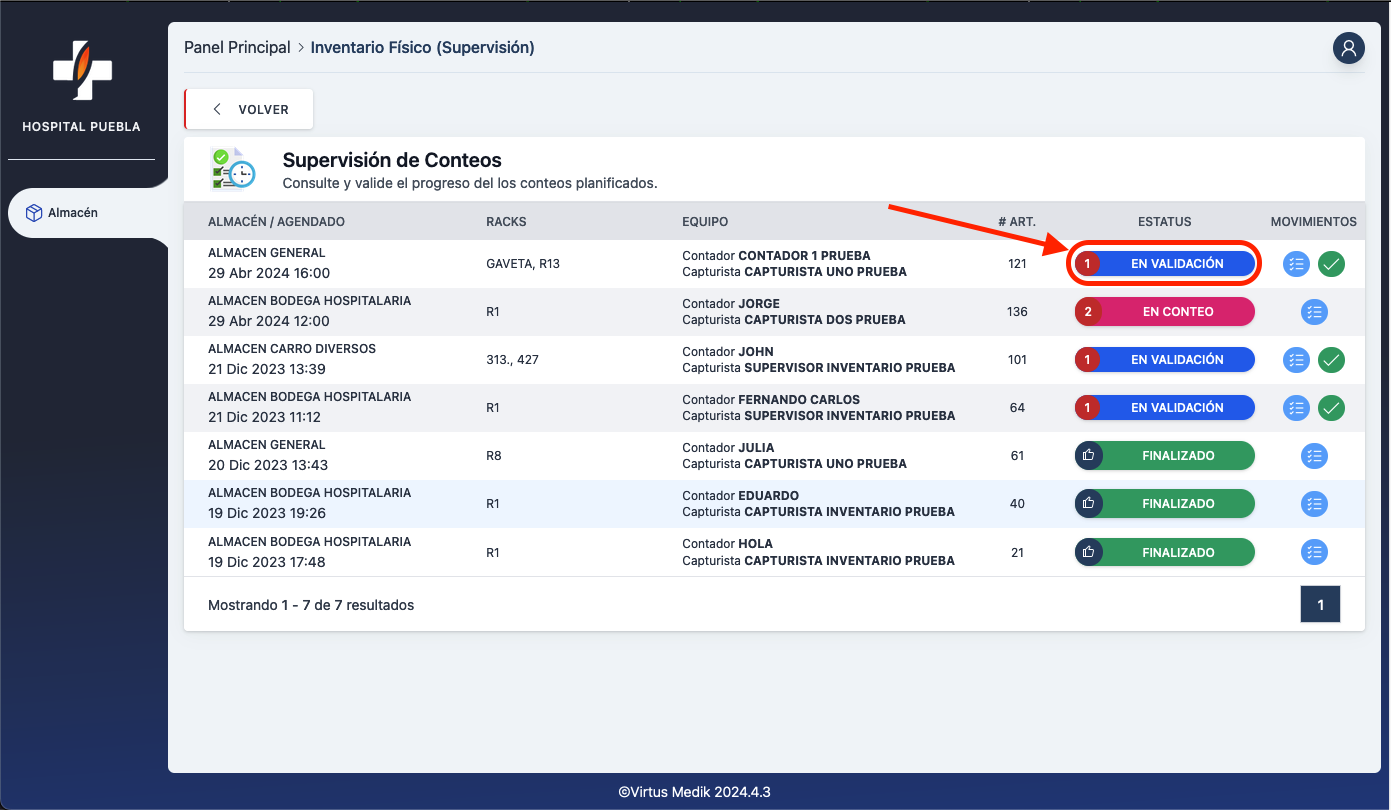This screenshot has width=1391, height=810.
Task: Open movements list for 29 Abr 16:00 row
Action: 1296,264
